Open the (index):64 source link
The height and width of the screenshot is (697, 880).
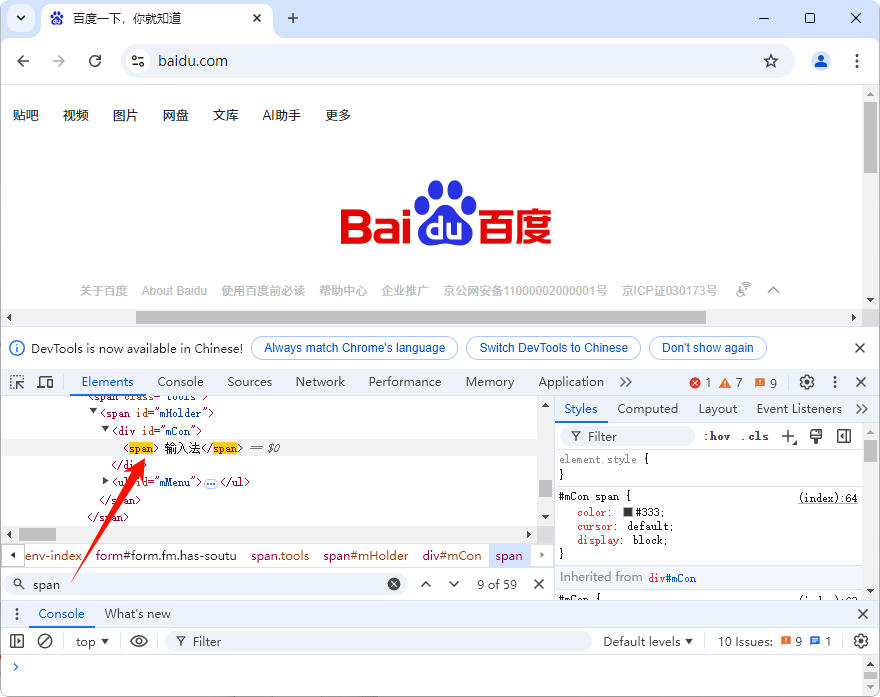coord(828,498)
